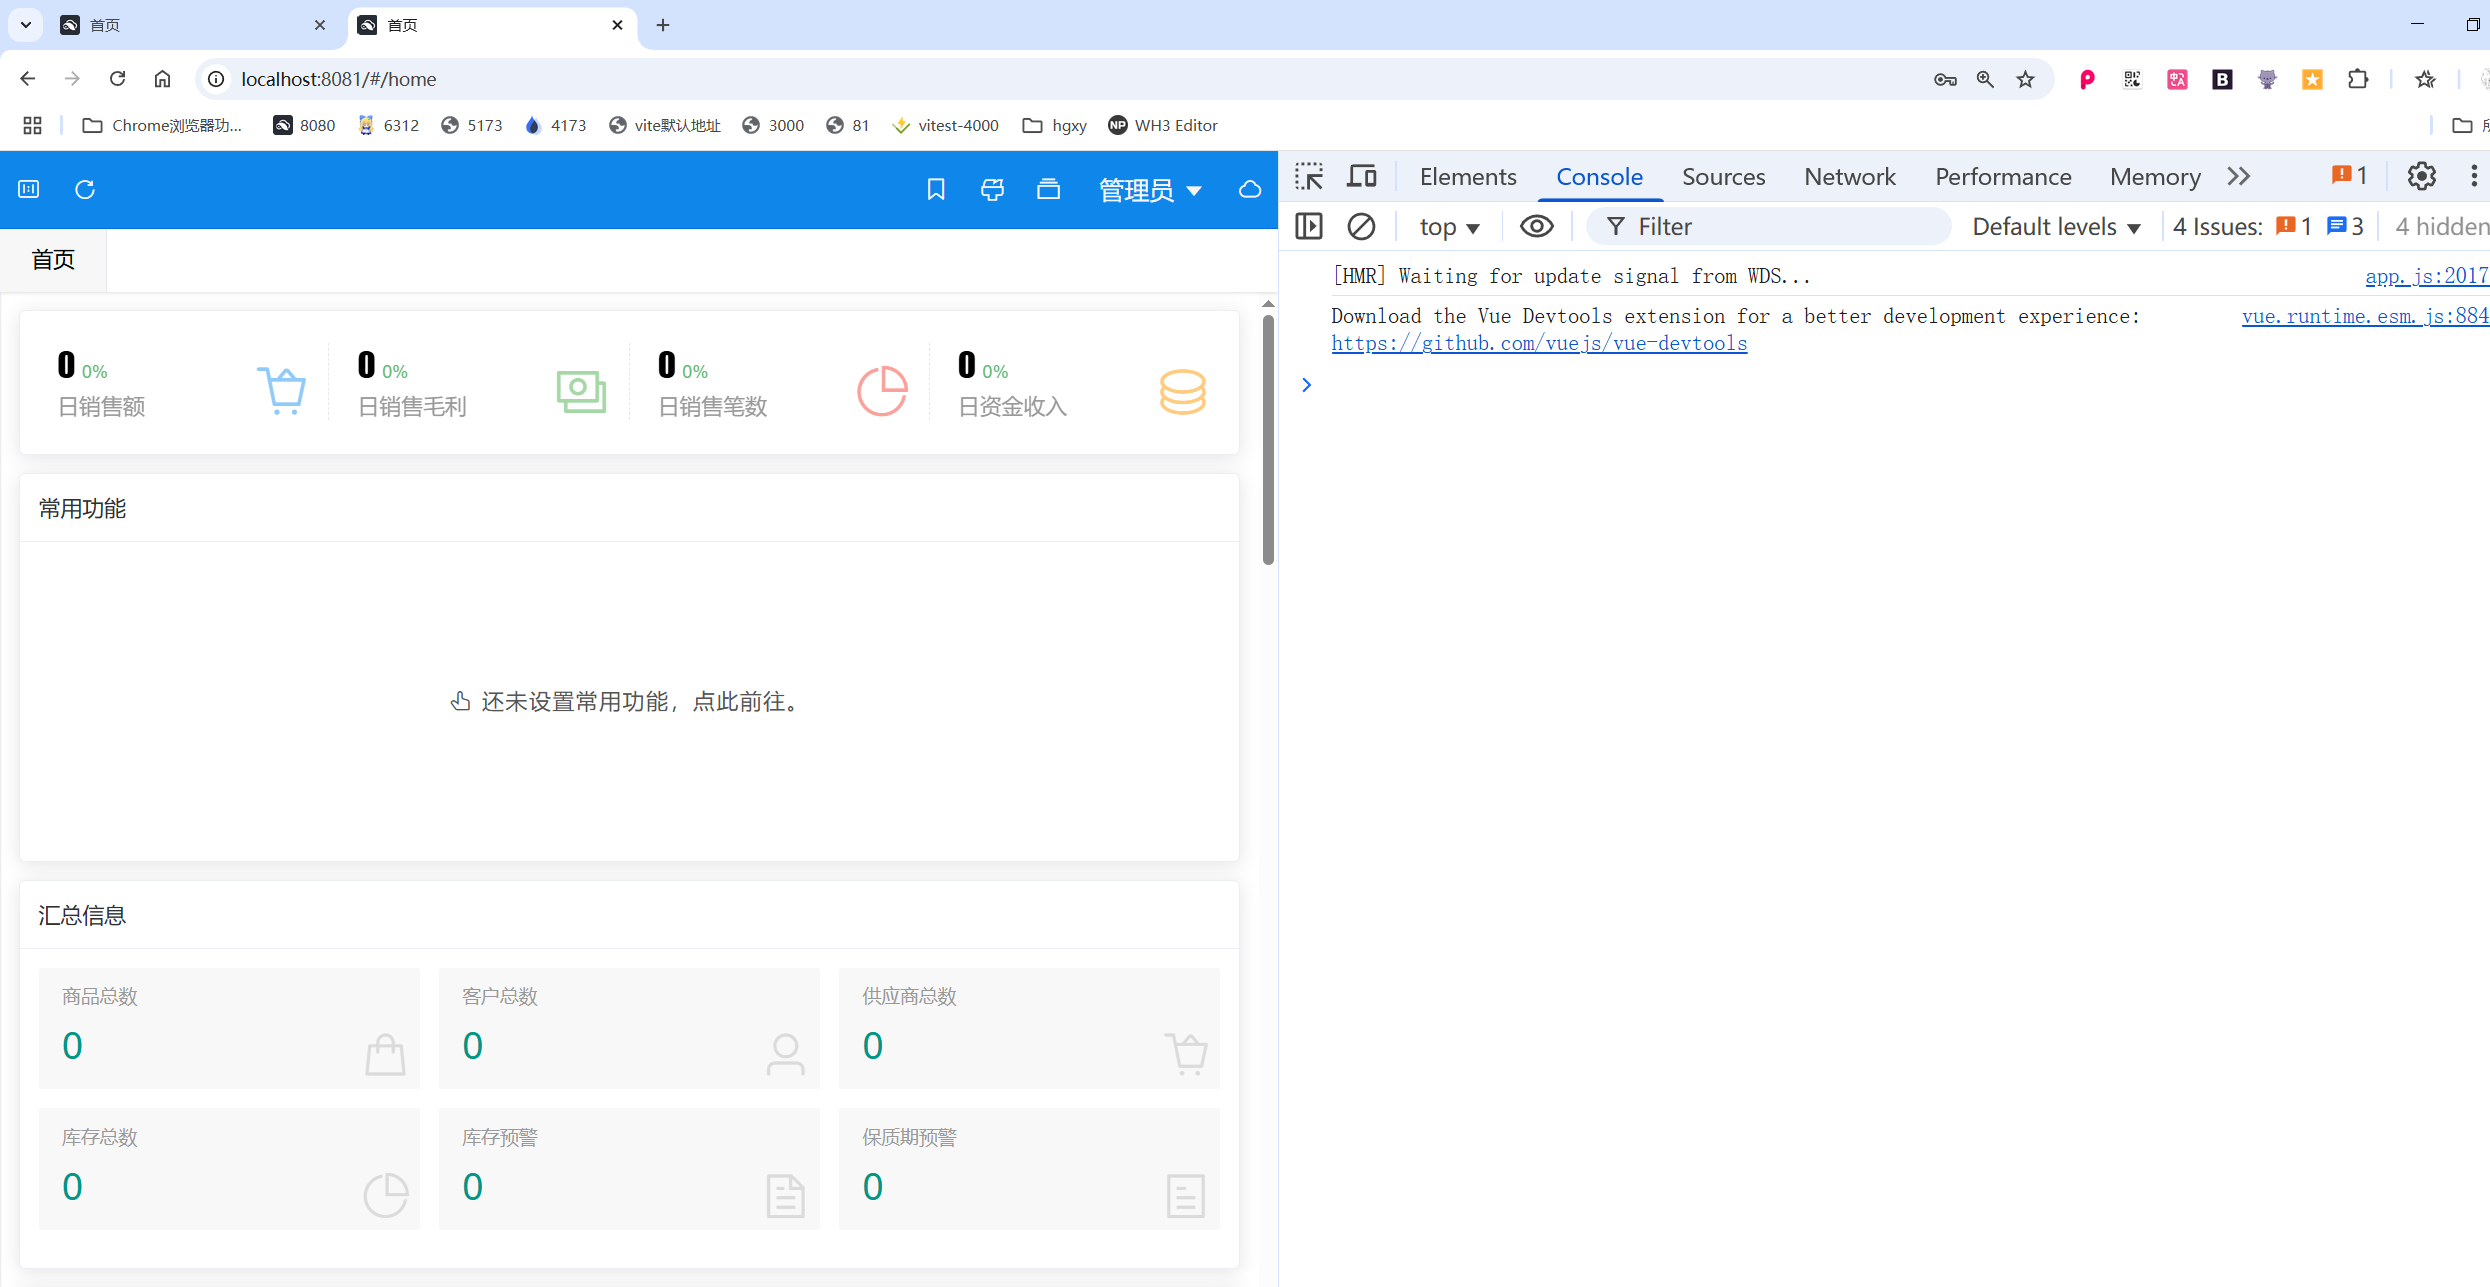Click the live expression eye icon
The width and height of the screenshot is (2490, 1287).
tap(1536, 227)
